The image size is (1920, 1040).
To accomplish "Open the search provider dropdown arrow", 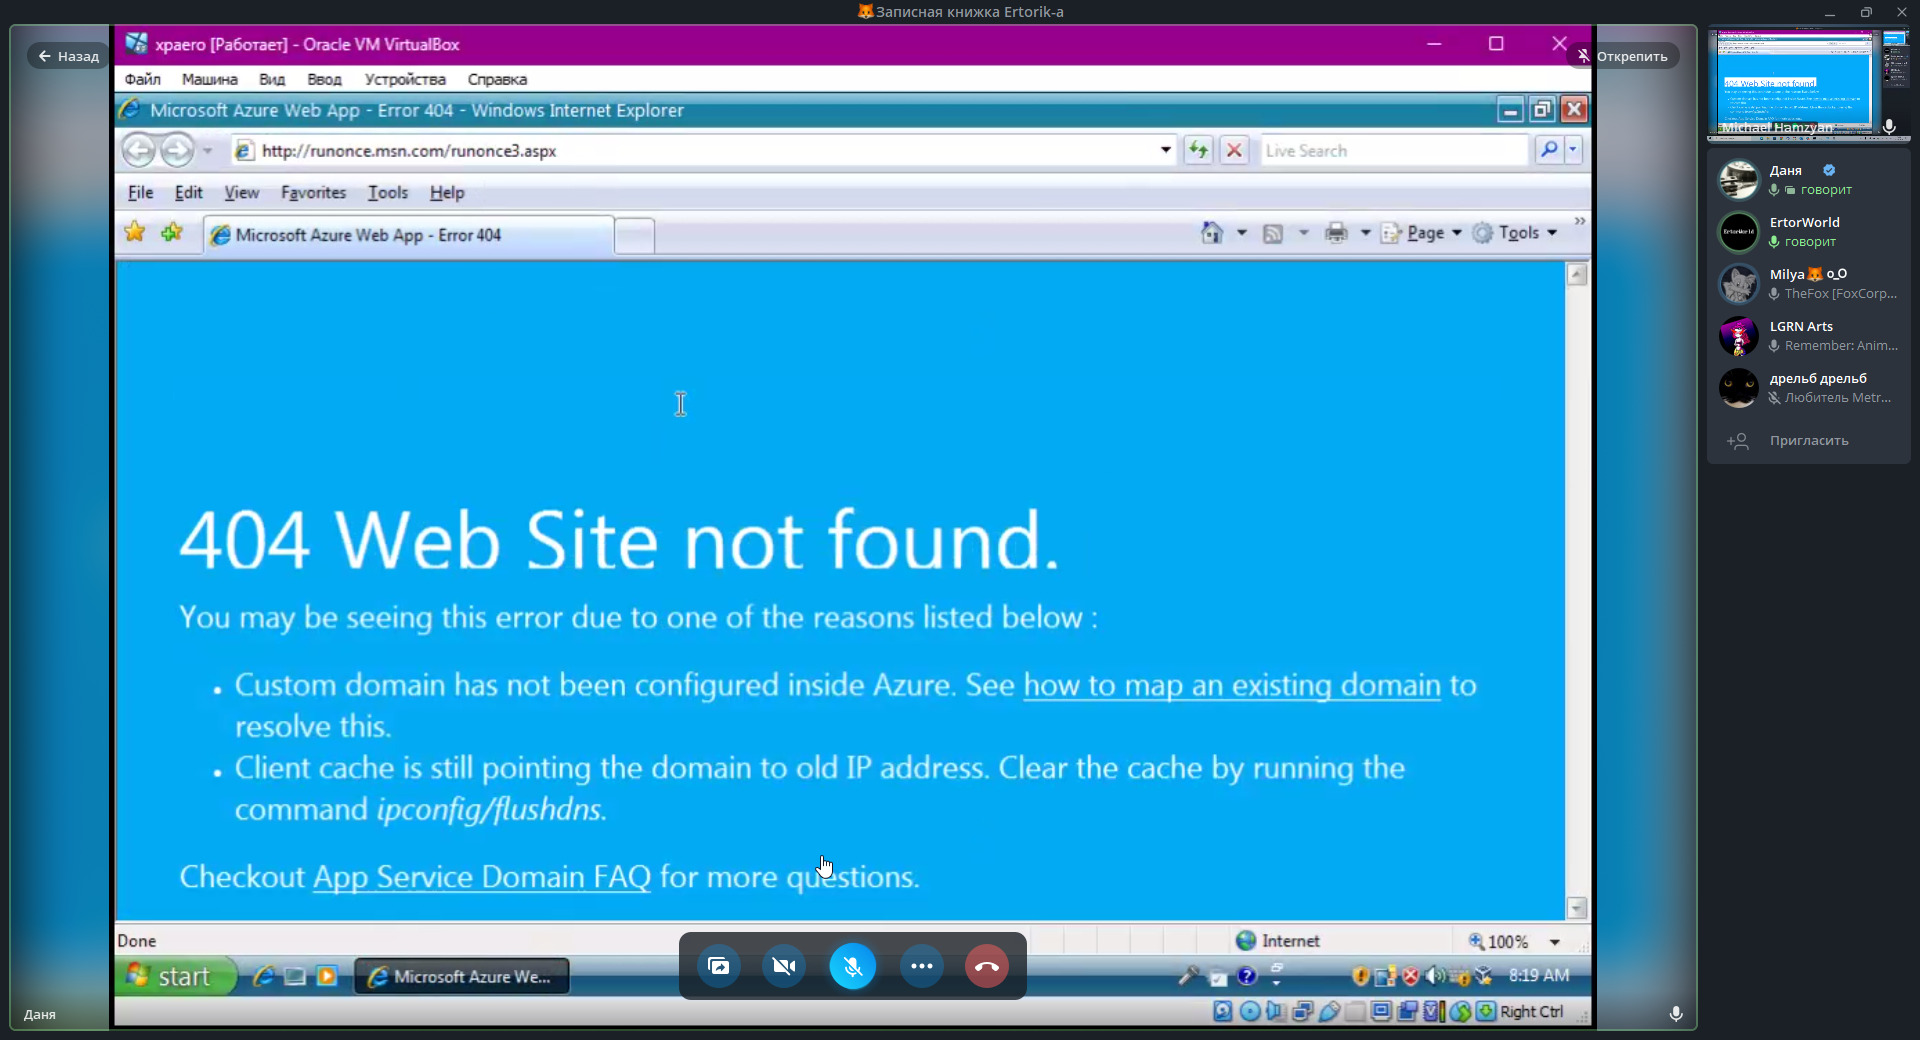I will coord(1573,150).
